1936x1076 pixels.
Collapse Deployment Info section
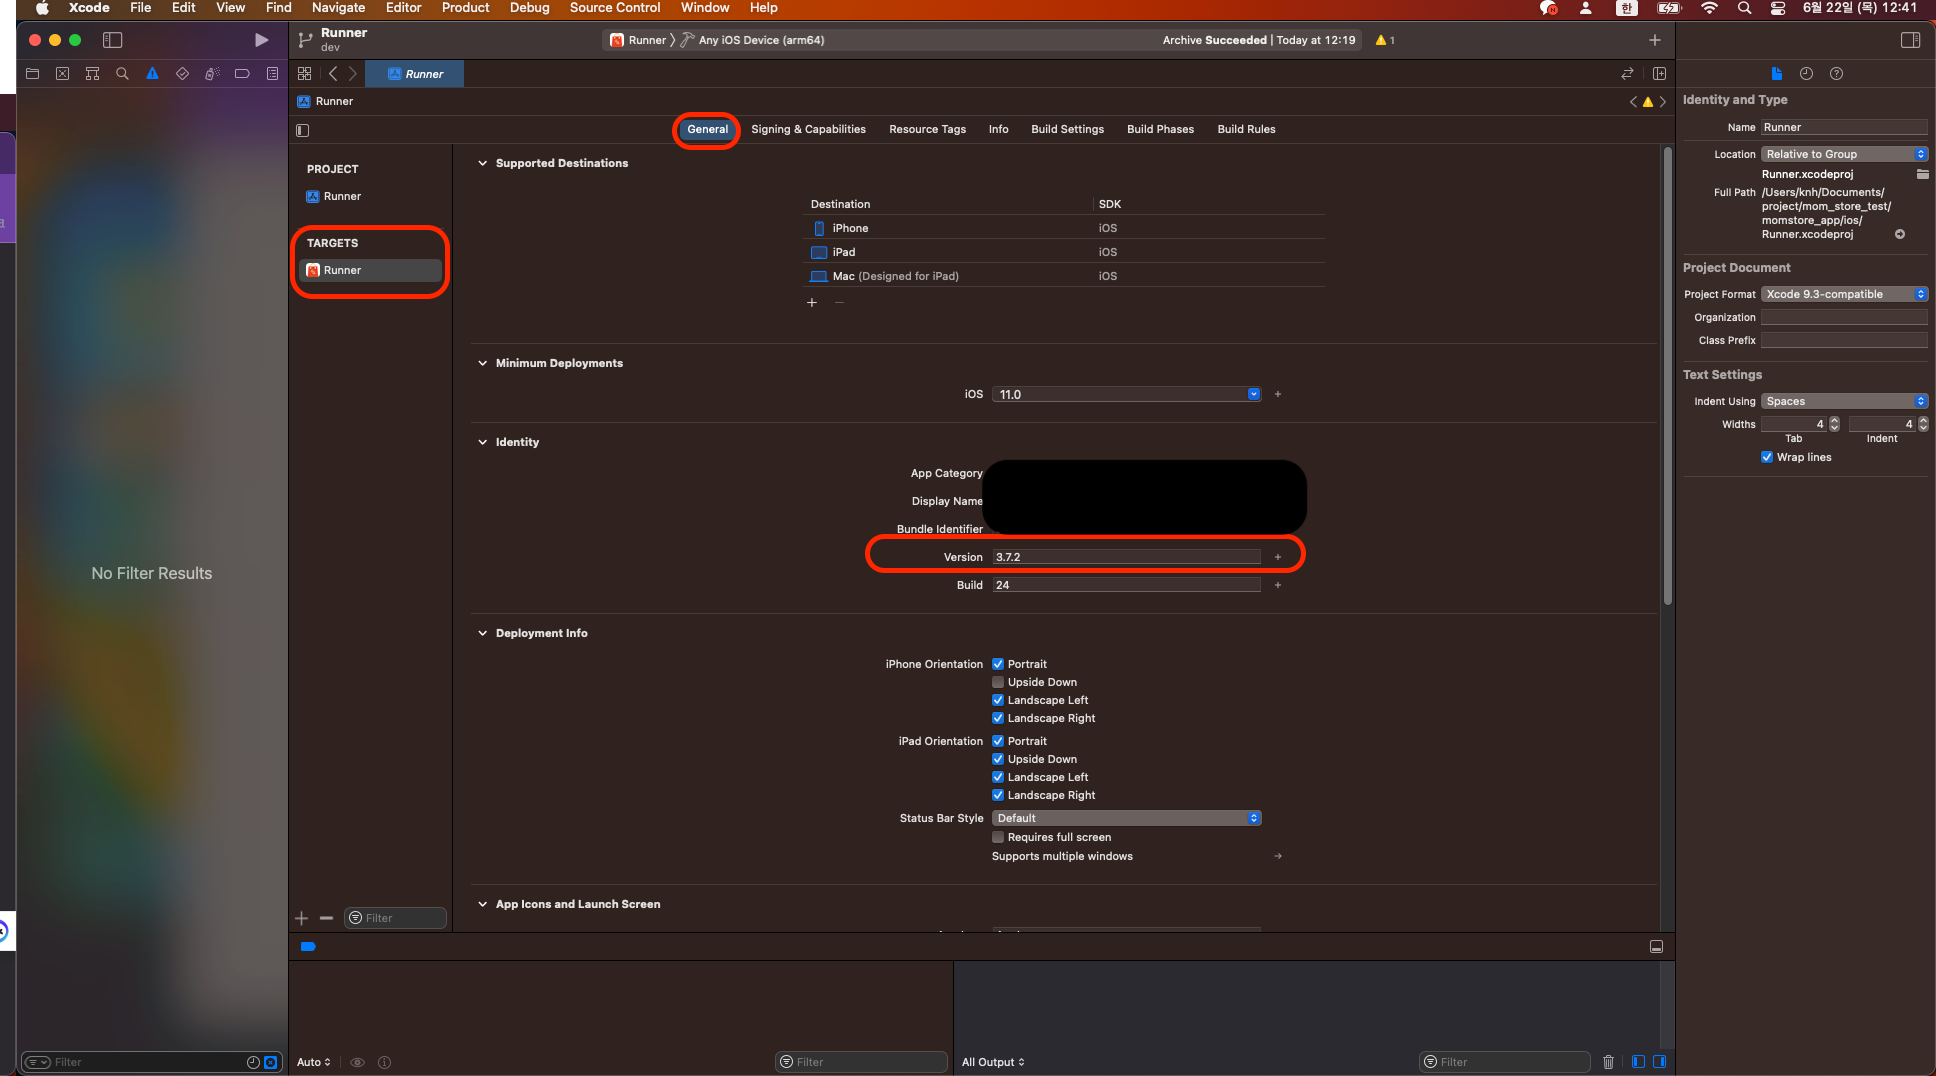pyautogui.click(x=483, y=633)
